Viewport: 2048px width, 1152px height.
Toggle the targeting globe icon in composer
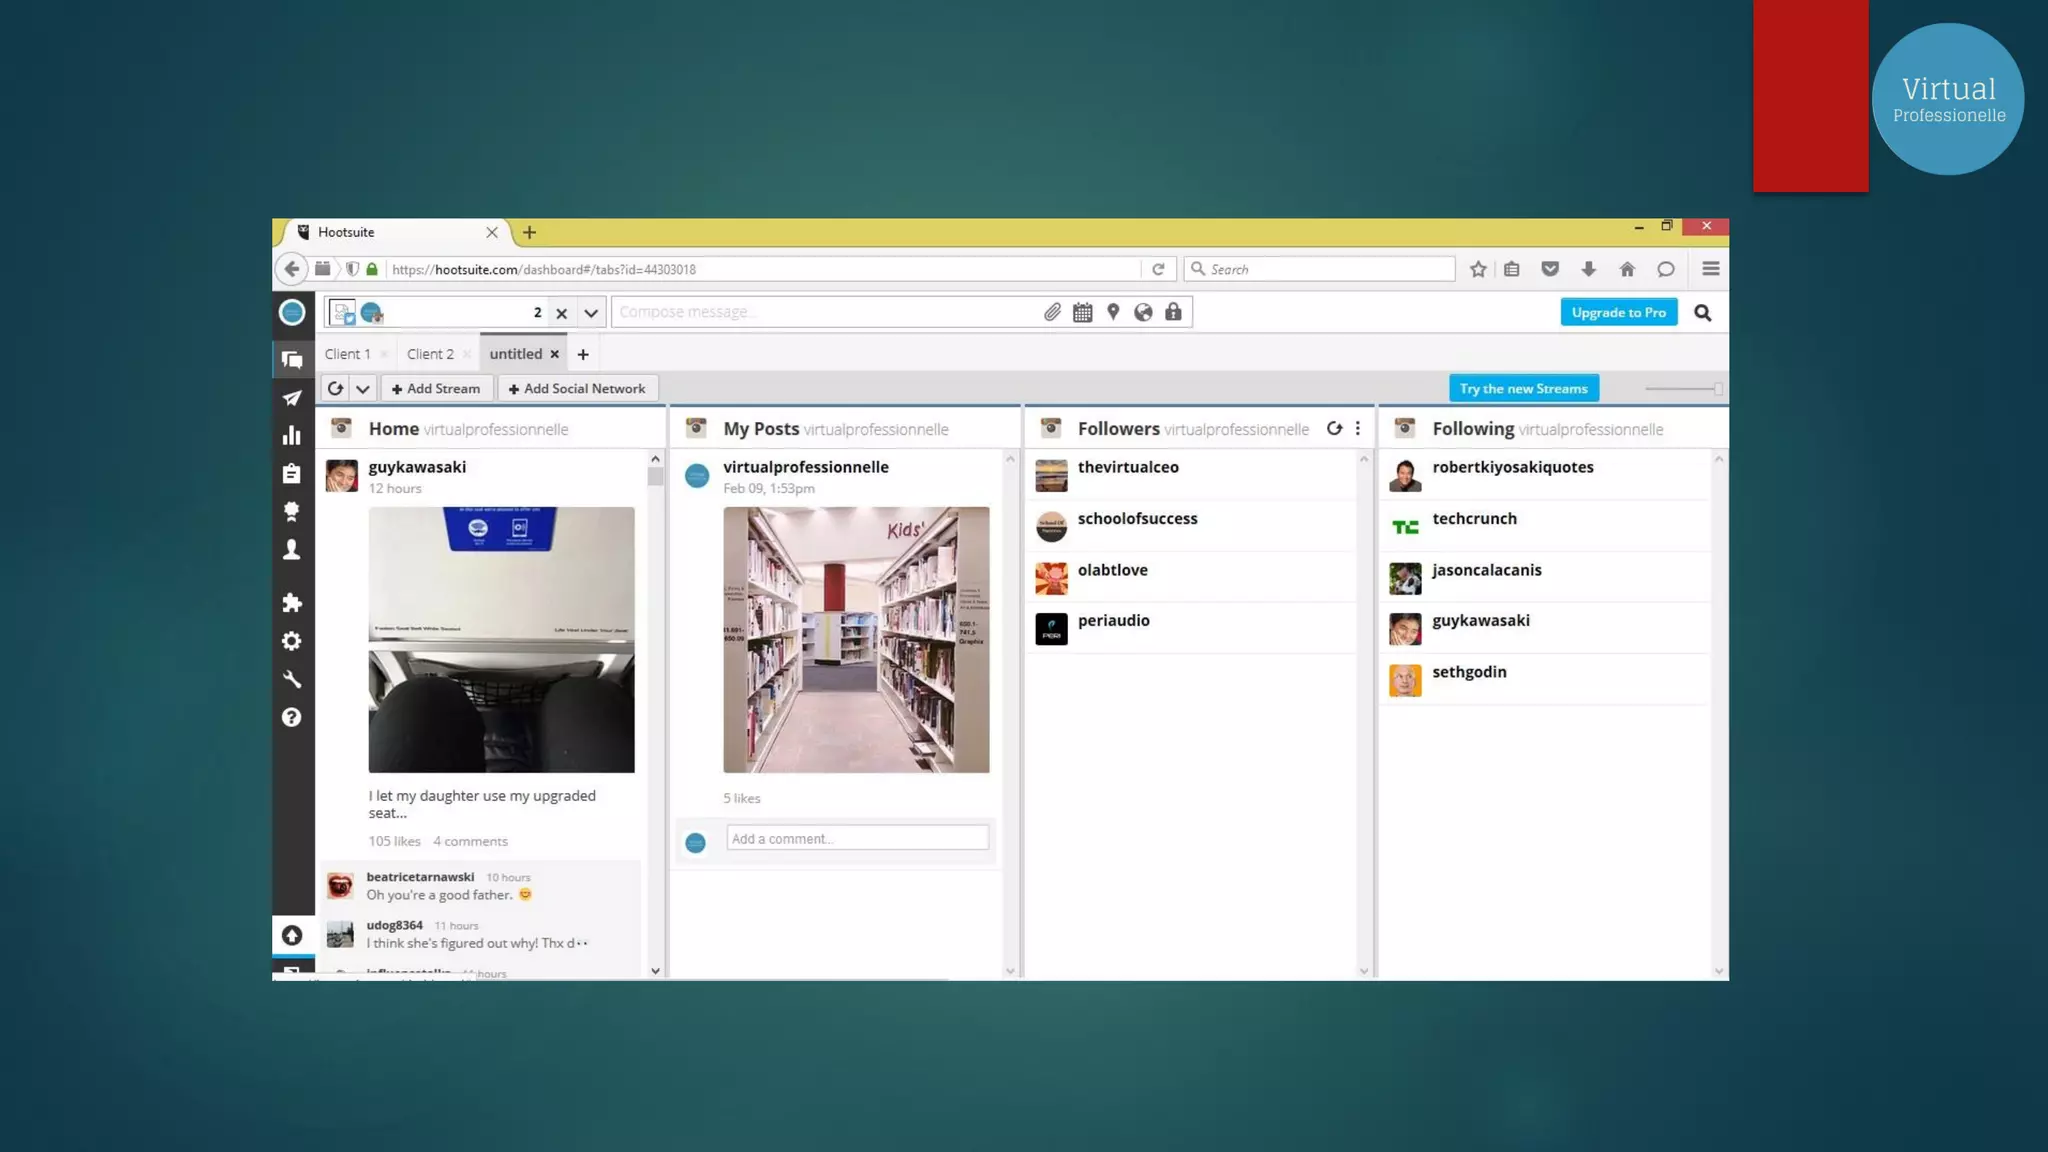[x=1143, y=313]
